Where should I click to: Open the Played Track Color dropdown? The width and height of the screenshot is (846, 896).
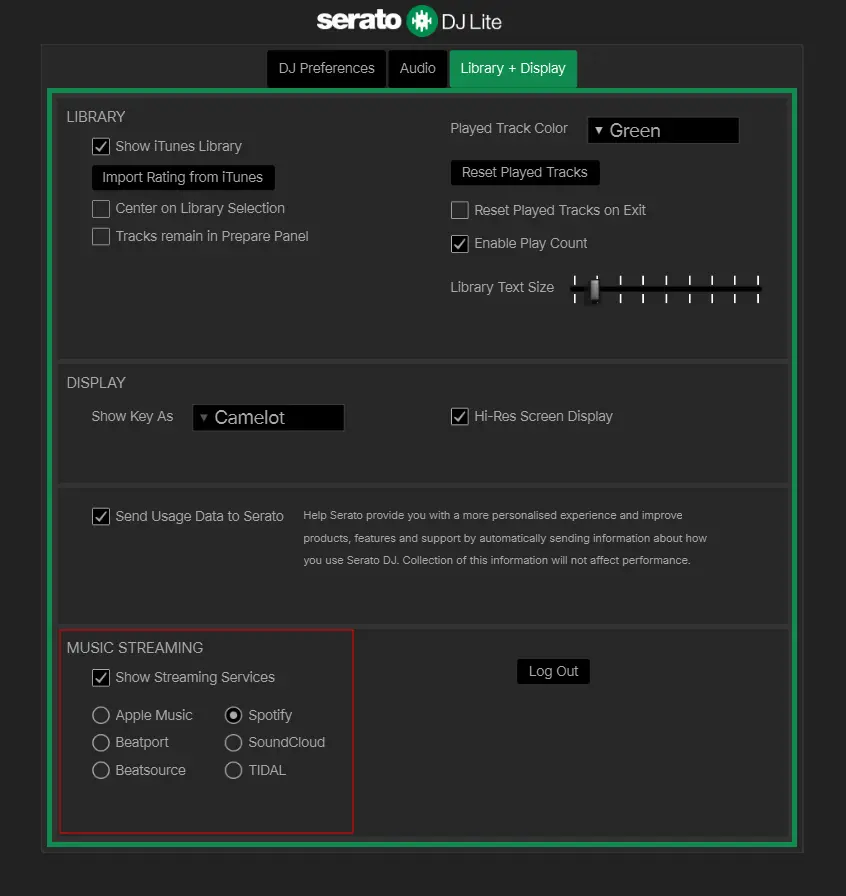click(663, 130)
